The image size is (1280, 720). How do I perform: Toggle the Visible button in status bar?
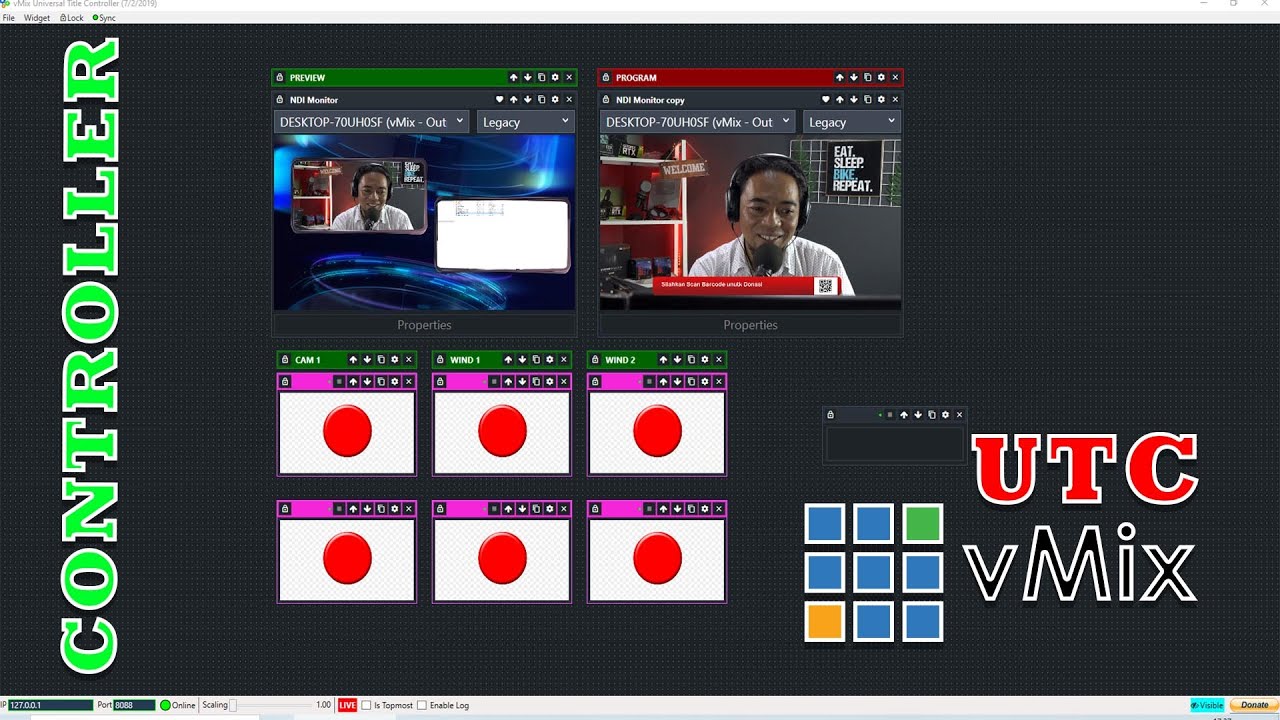pyautogui.click(x=1207, y=705)
